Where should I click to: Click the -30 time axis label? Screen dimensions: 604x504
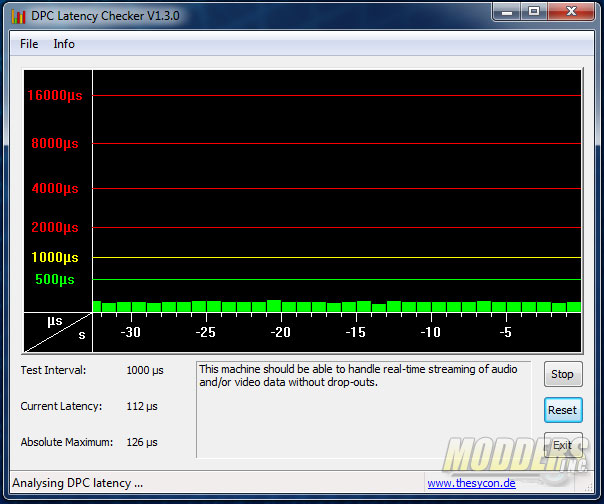(131, 332)
